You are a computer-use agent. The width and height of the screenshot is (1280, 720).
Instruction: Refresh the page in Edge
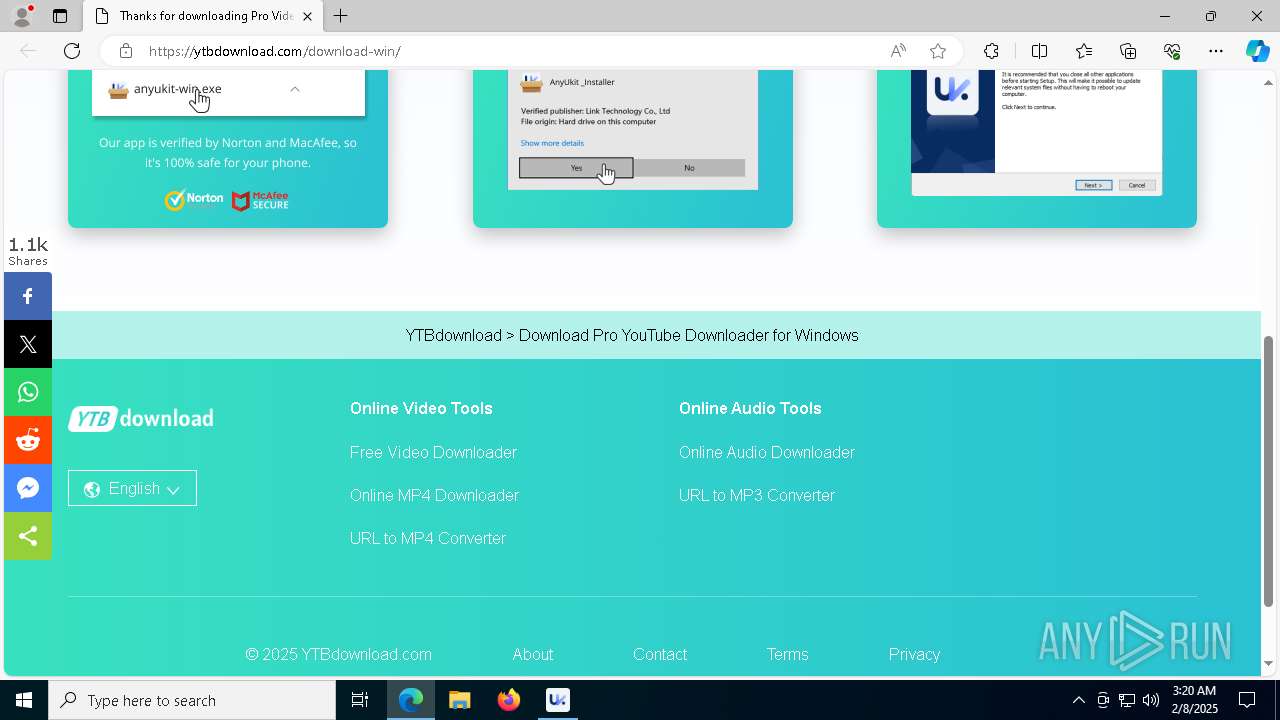click(x=72, y=51)
